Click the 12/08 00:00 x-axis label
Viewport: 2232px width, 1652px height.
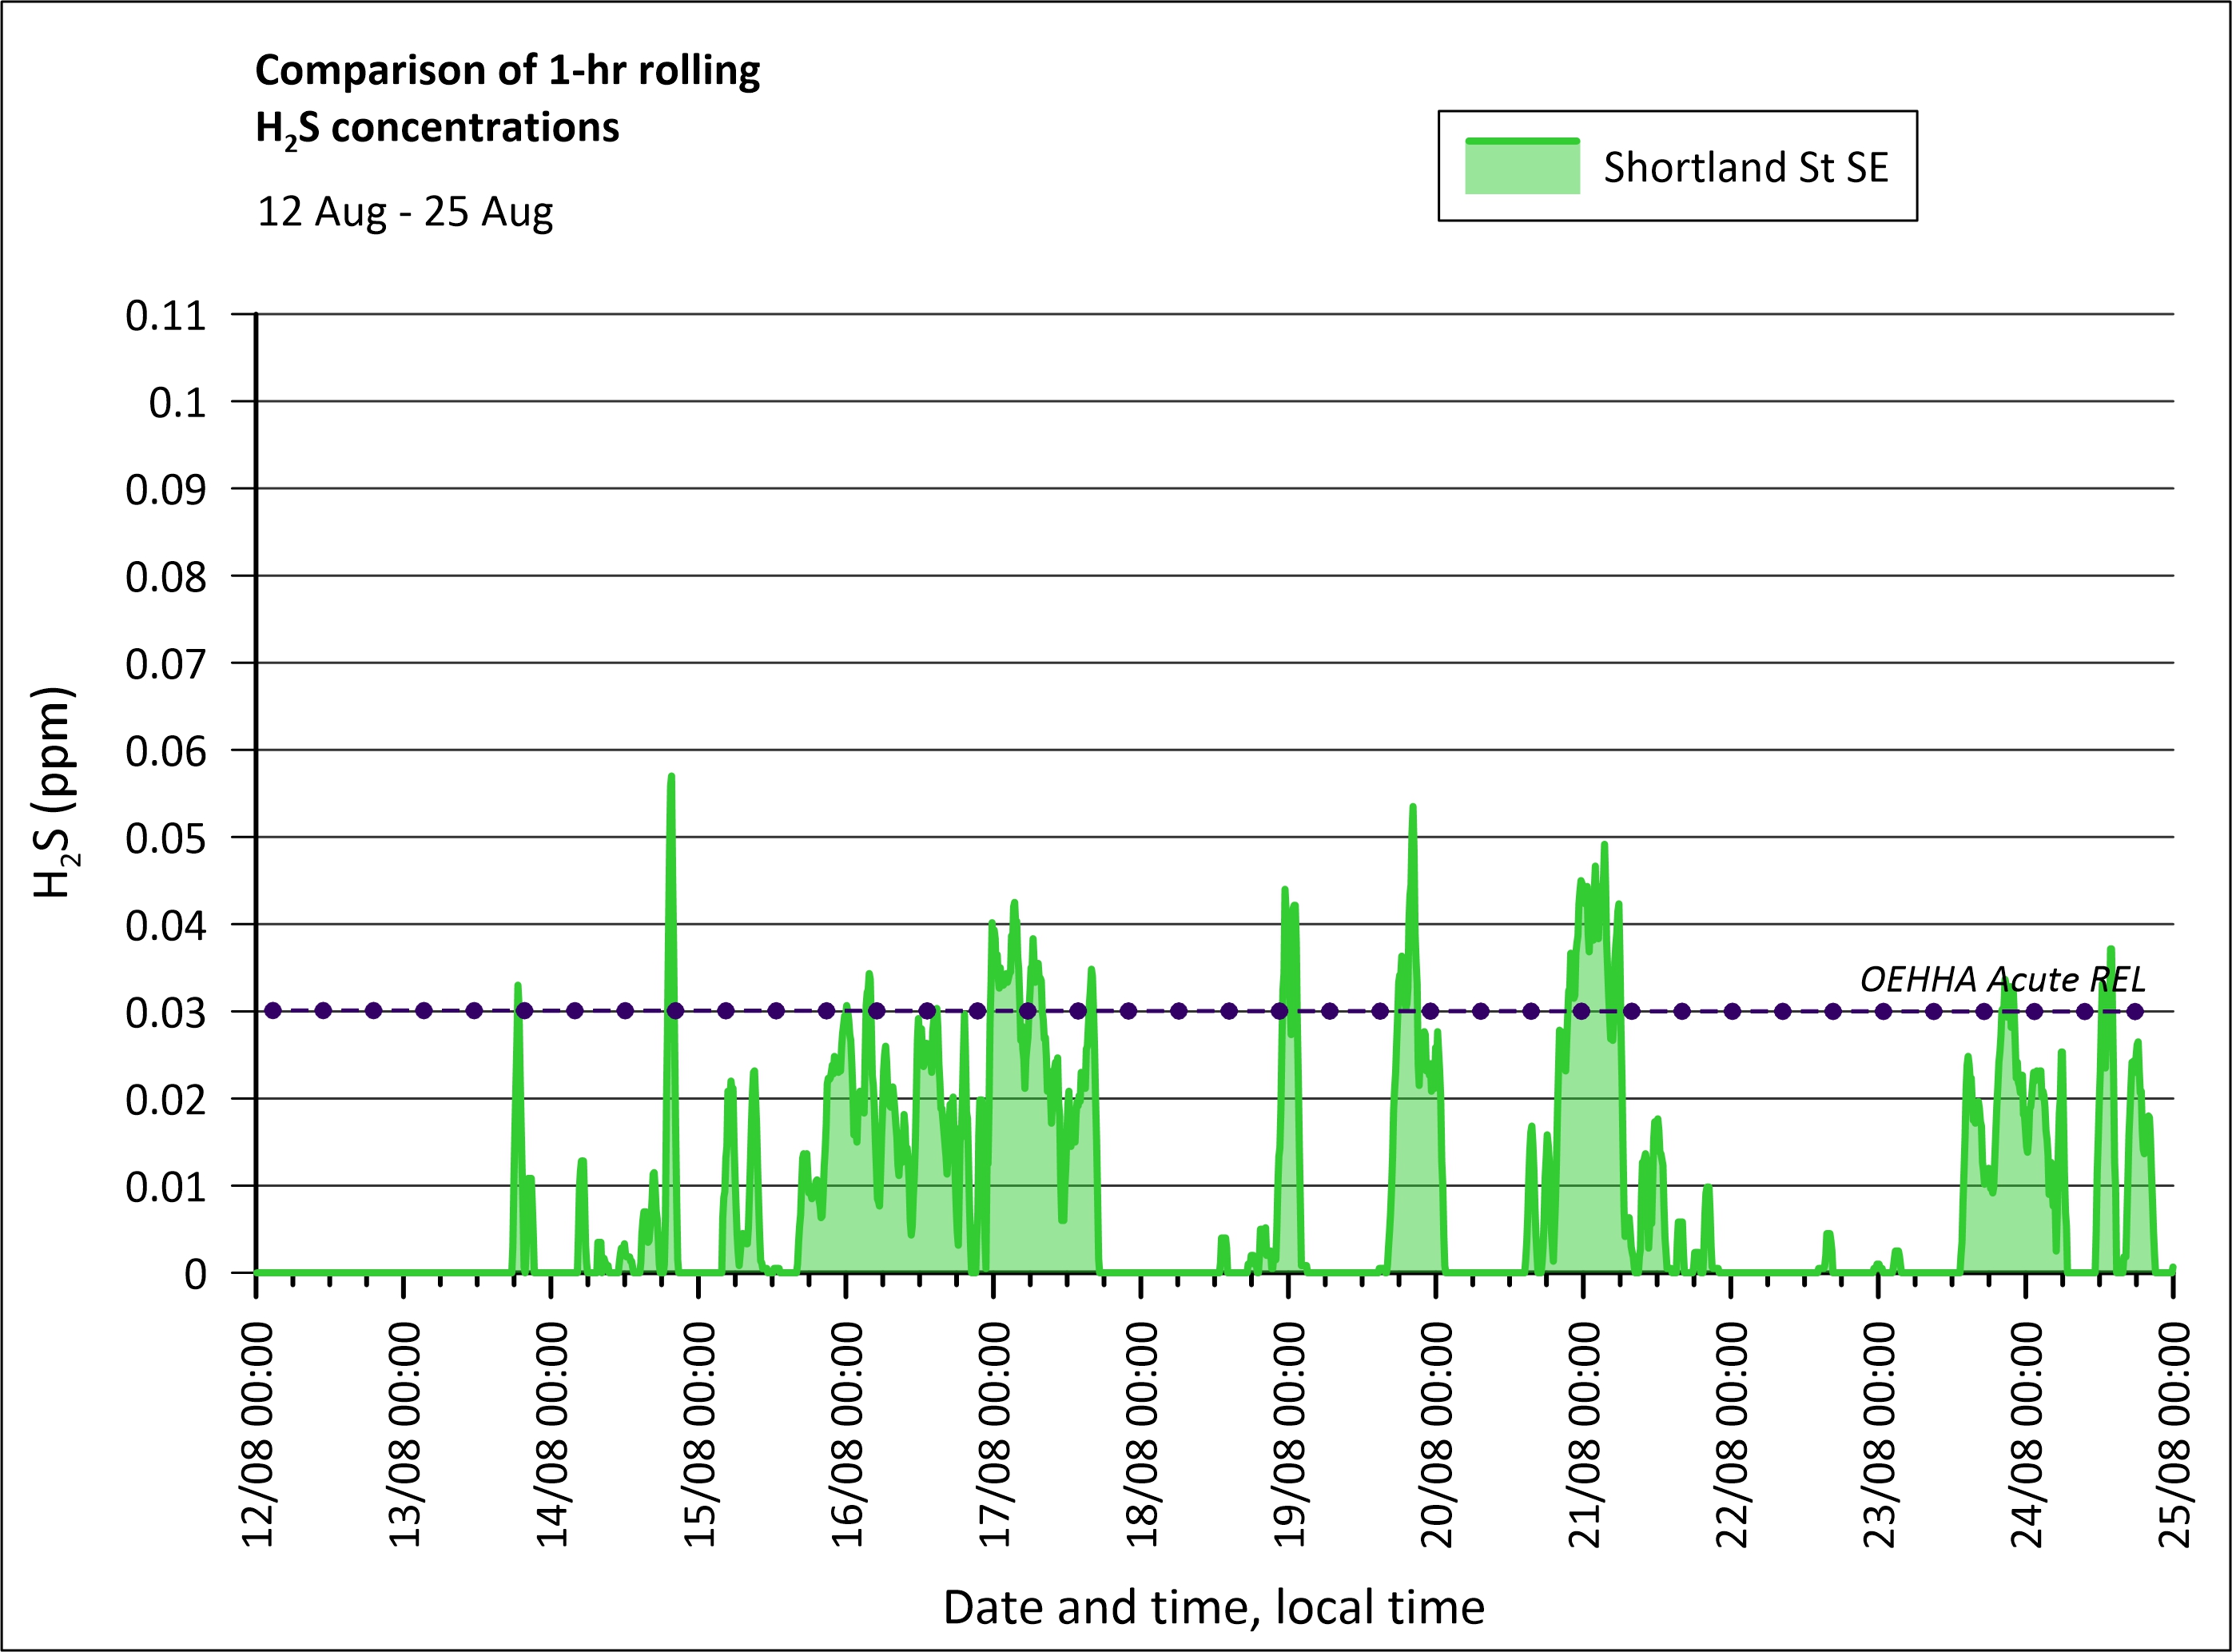258,1434
